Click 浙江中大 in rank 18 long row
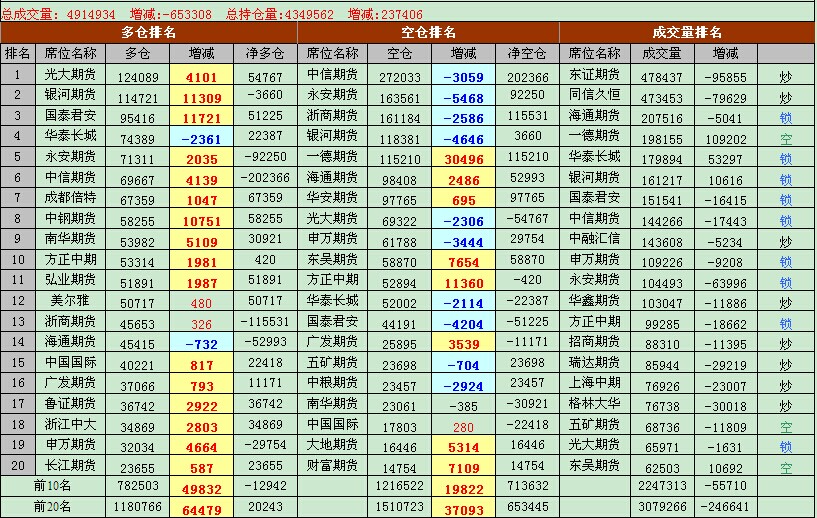This screenshot has width=817, height=518. (70, 424)
